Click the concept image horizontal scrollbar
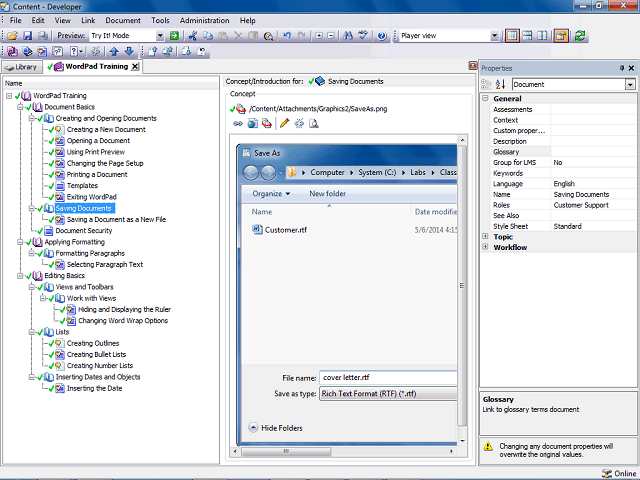 coord(286,451)
